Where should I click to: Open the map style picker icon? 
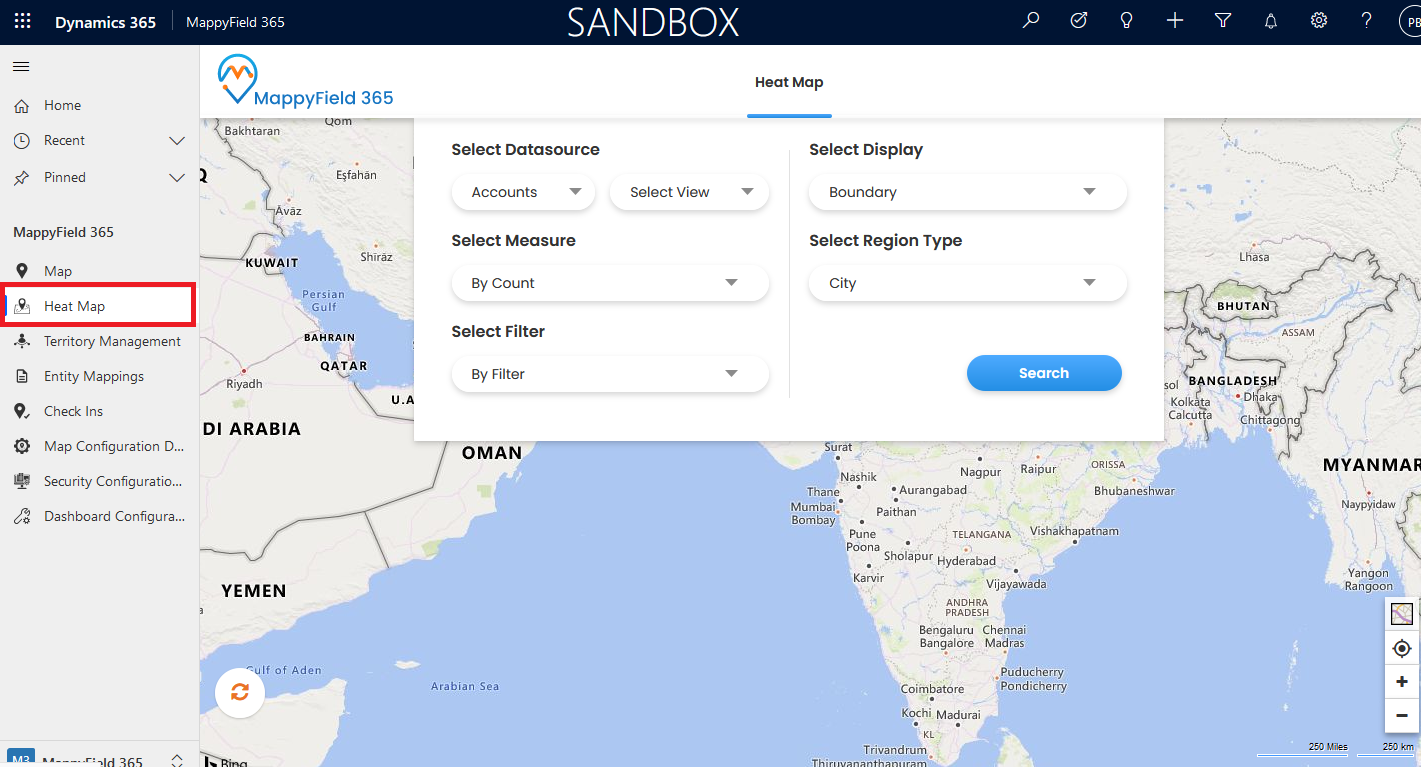click(1402, 614)
